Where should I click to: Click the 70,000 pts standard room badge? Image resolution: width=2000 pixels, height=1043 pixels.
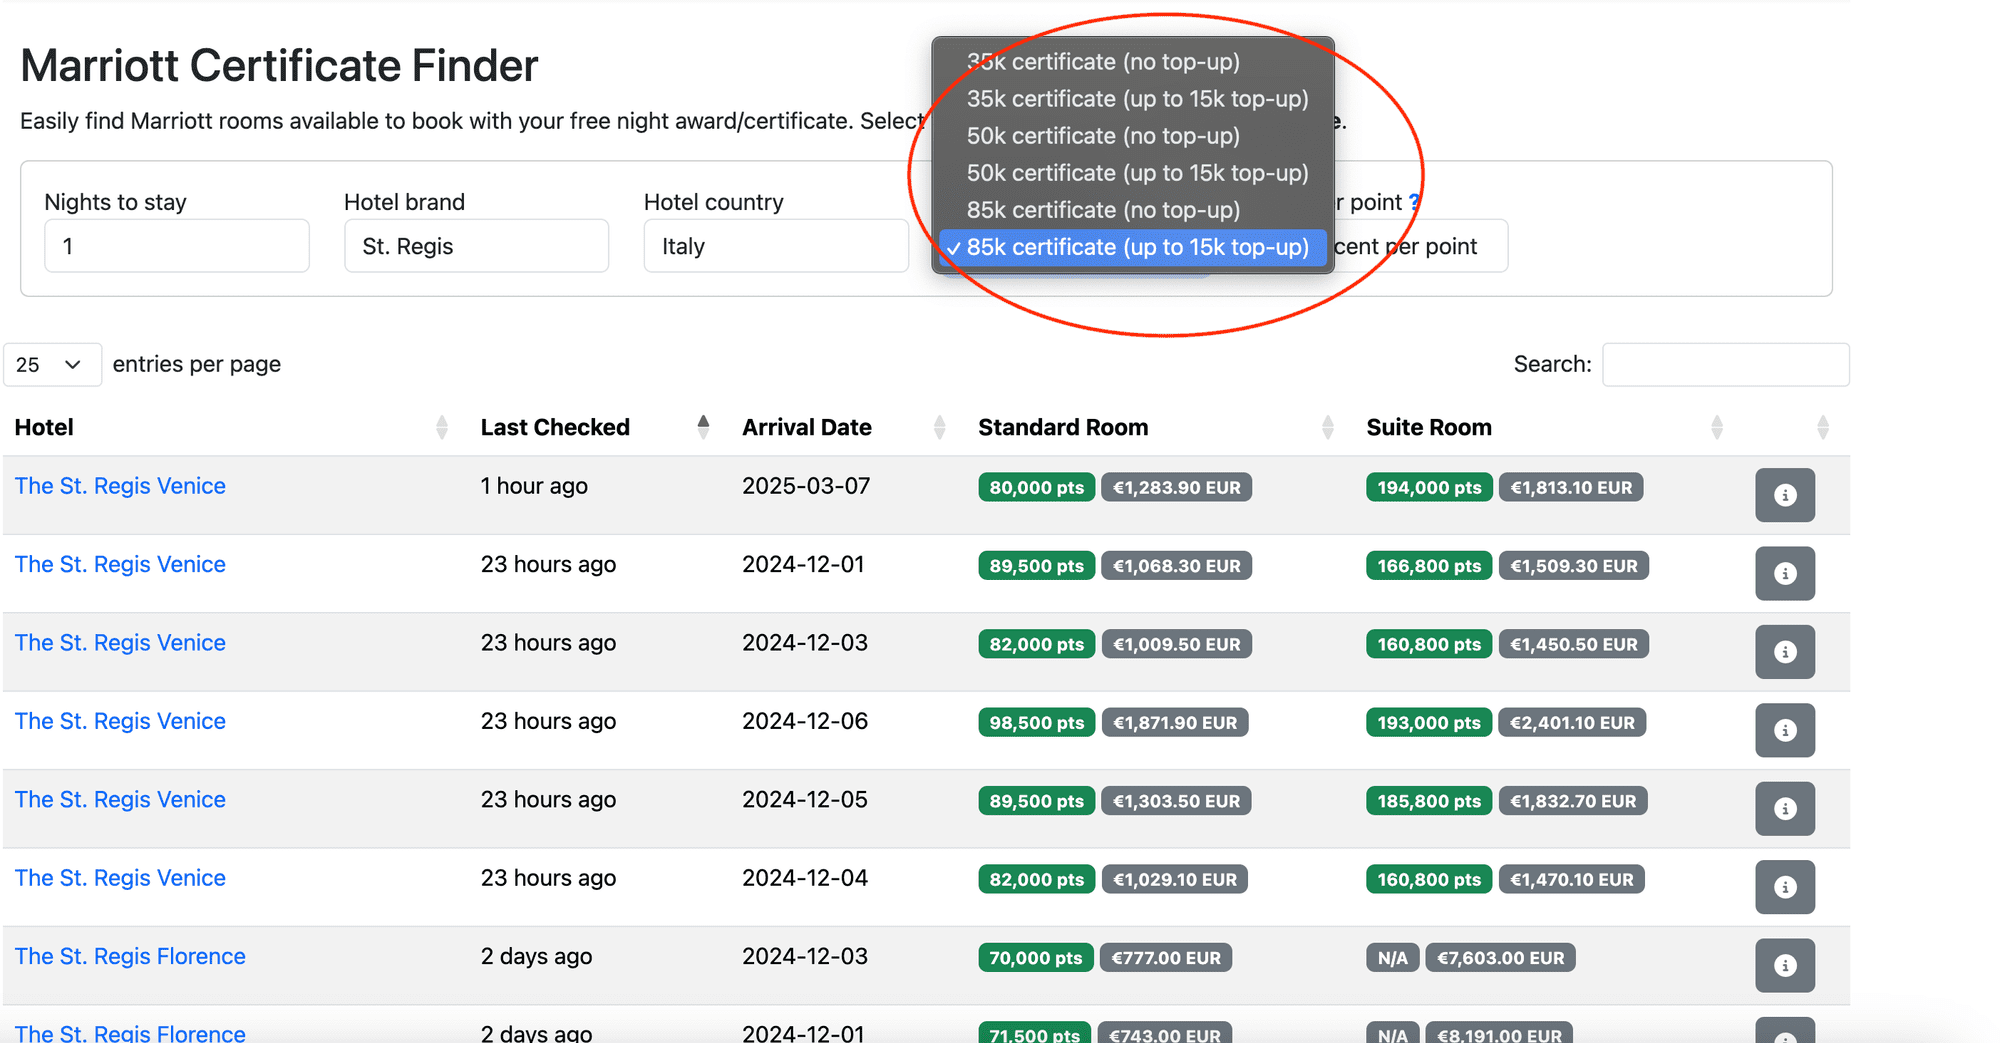tap(1036, 958)
